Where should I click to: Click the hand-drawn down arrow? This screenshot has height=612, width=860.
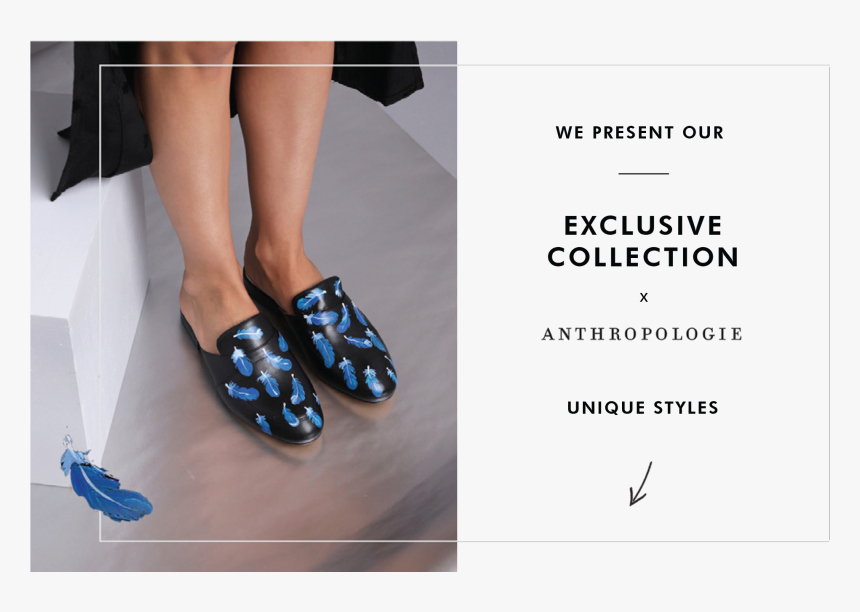pos(641,484)
